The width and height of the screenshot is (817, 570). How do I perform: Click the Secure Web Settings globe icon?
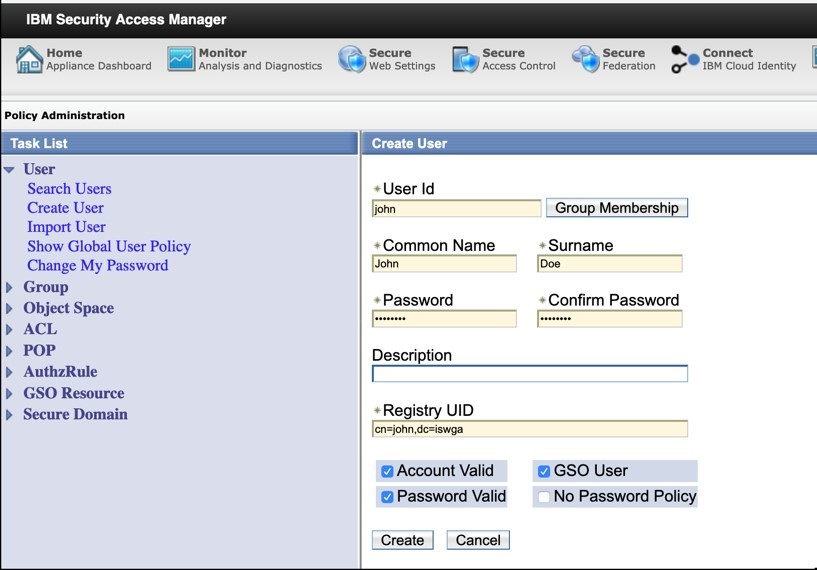coord(352,59)
